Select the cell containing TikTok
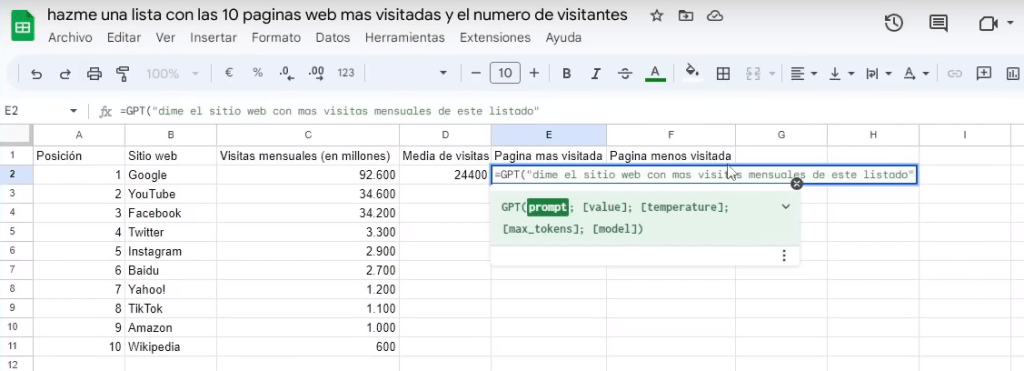Image resolution: width=1024 pixels, height=371 pixels. click(170, 308)
